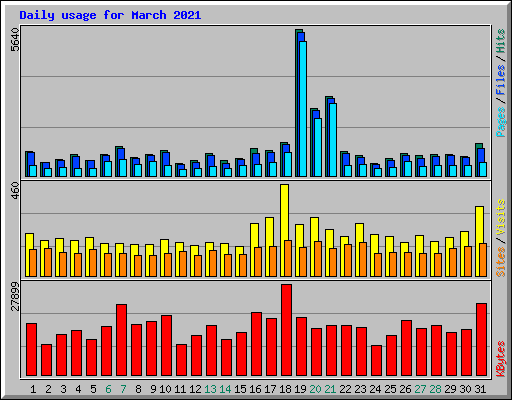The height and width of the screenshot is (400, 512).
Task: Click day 10 on the x-axis
Action: tap(165, 389)
